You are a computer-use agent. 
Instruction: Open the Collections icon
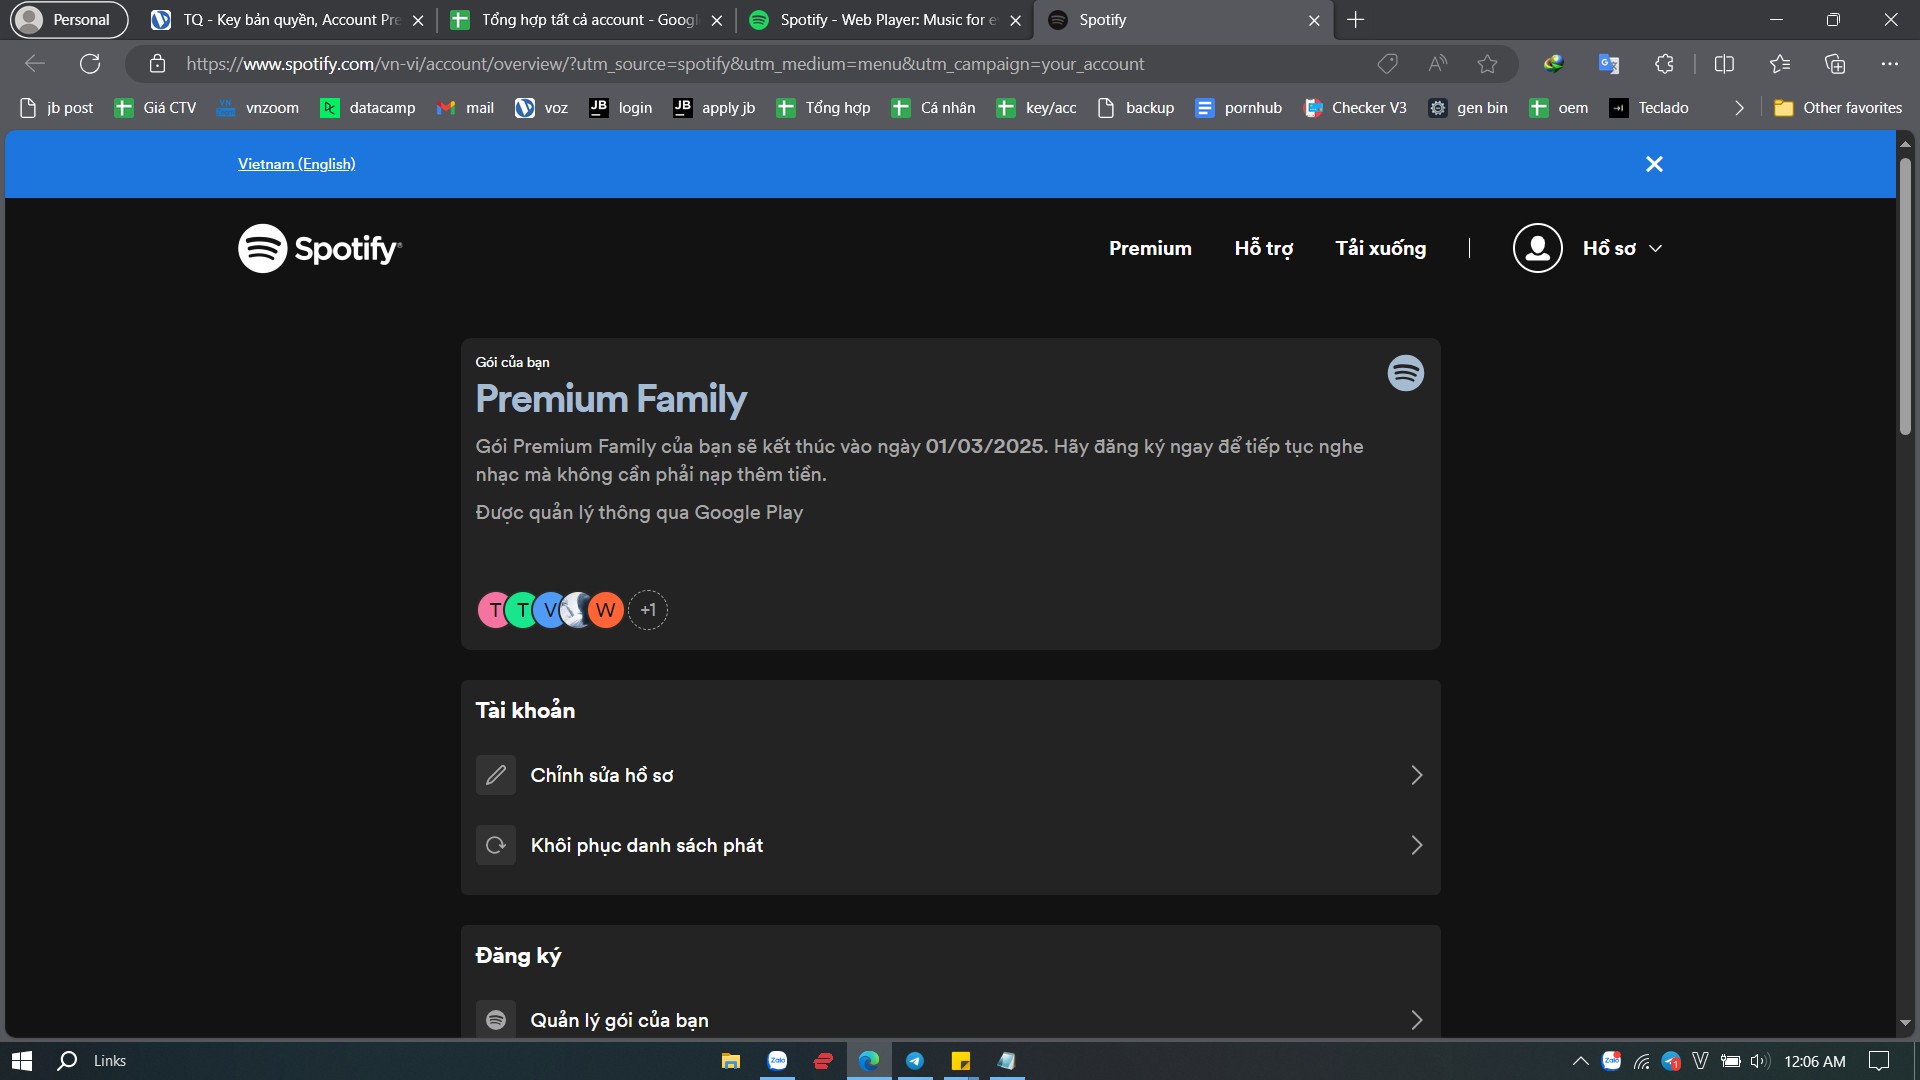coord(1835,64)
